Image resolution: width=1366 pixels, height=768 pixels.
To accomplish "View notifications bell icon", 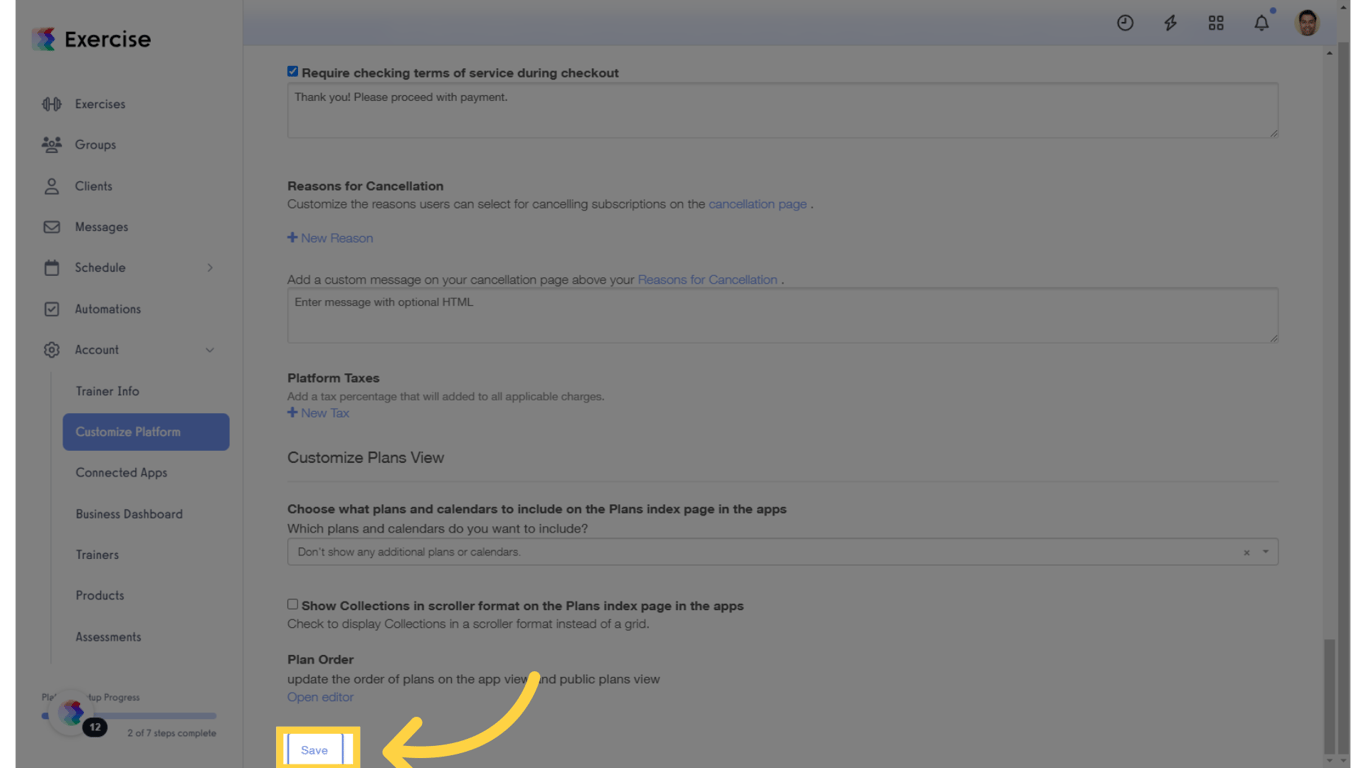I will click(1262, 23).
